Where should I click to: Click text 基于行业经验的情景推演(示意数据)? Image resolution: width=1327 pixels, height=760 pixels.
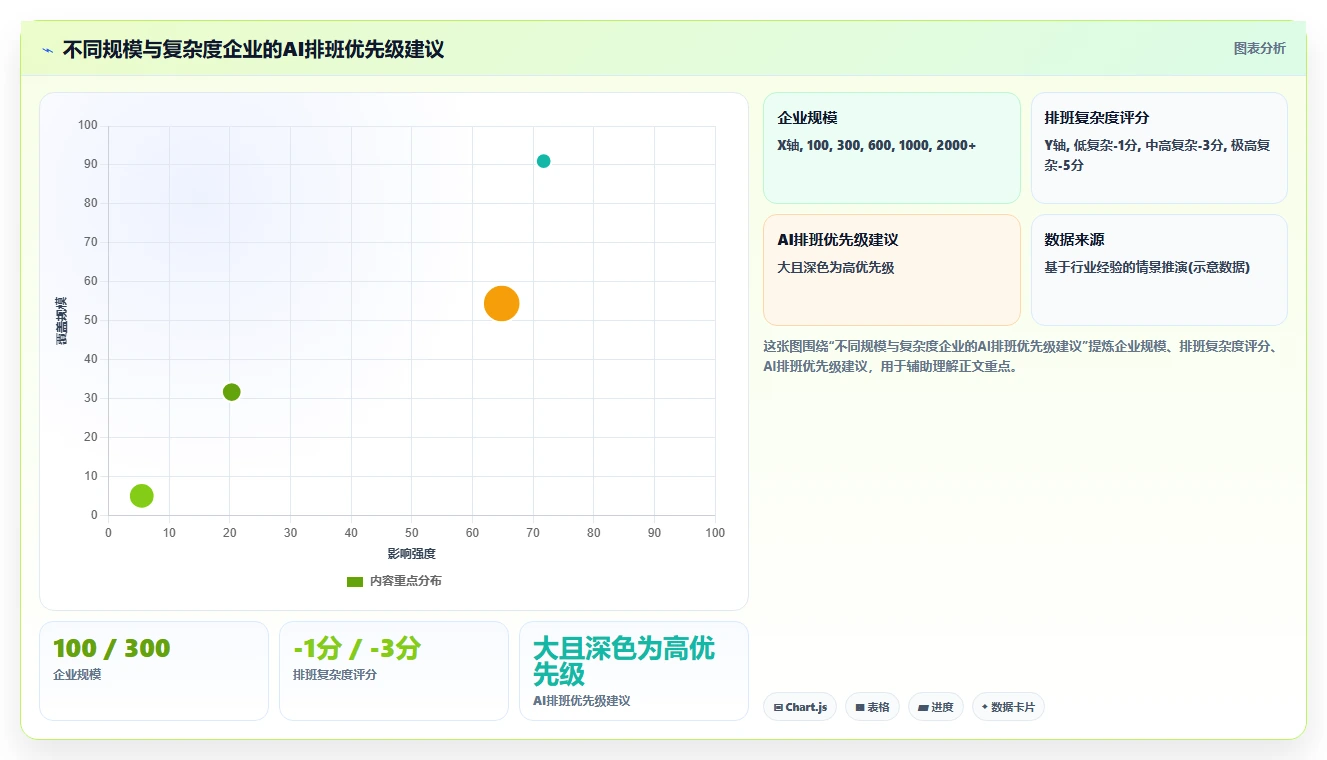click(1147, 267)
